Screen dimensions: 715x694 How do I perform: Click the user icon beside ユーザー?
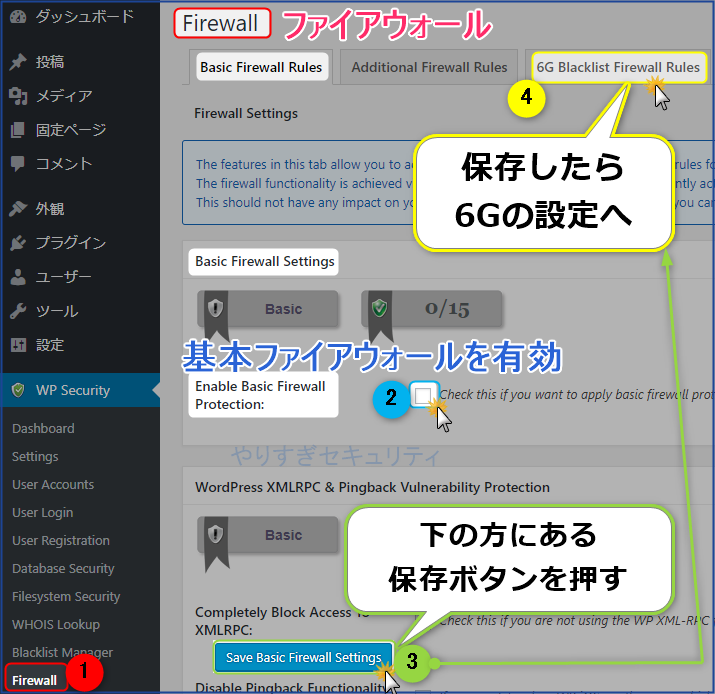pos(18,277)
